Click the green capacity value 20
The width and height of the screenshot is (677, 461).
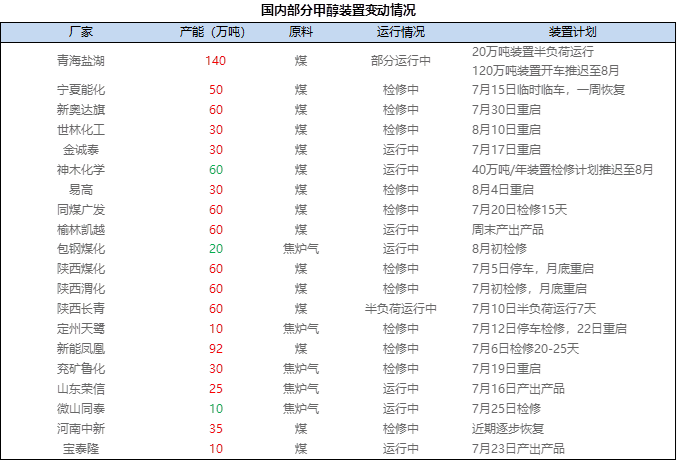pyautogui.click(x=216, y=249)
